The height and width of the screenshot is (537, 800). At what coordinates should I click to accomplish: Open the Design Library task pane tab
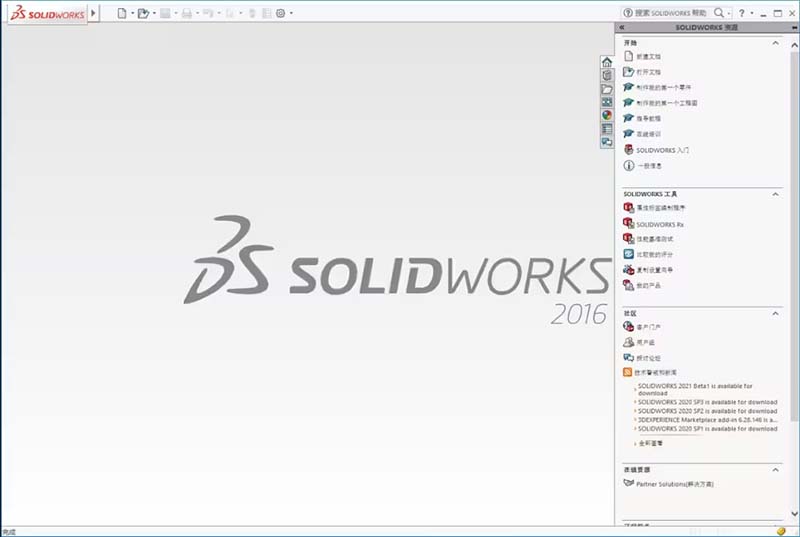[x=607, y=75]
